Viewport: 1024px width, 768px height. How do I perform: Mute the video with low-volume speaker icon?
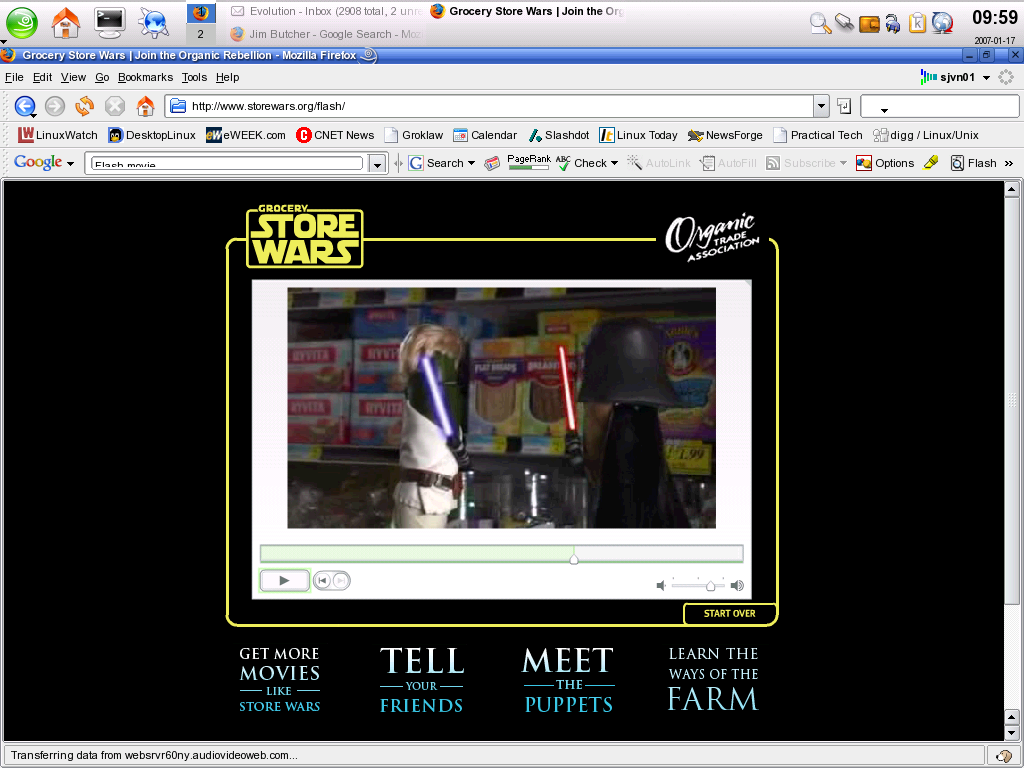[x=661, y=585]
